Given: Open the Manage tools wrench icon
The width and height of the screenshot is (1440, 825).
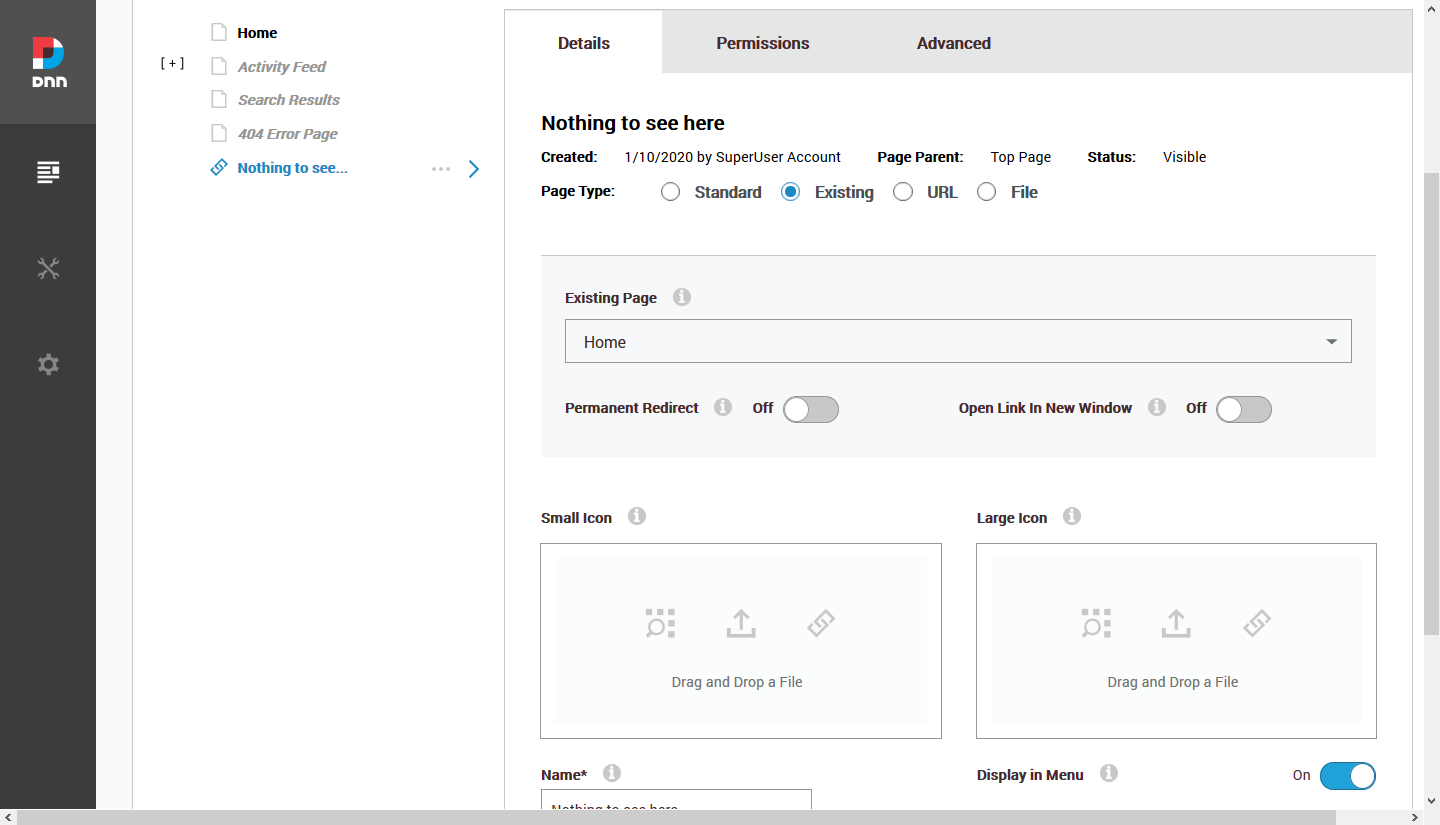Looking at the screenshot, I should (x=48, y=268).
